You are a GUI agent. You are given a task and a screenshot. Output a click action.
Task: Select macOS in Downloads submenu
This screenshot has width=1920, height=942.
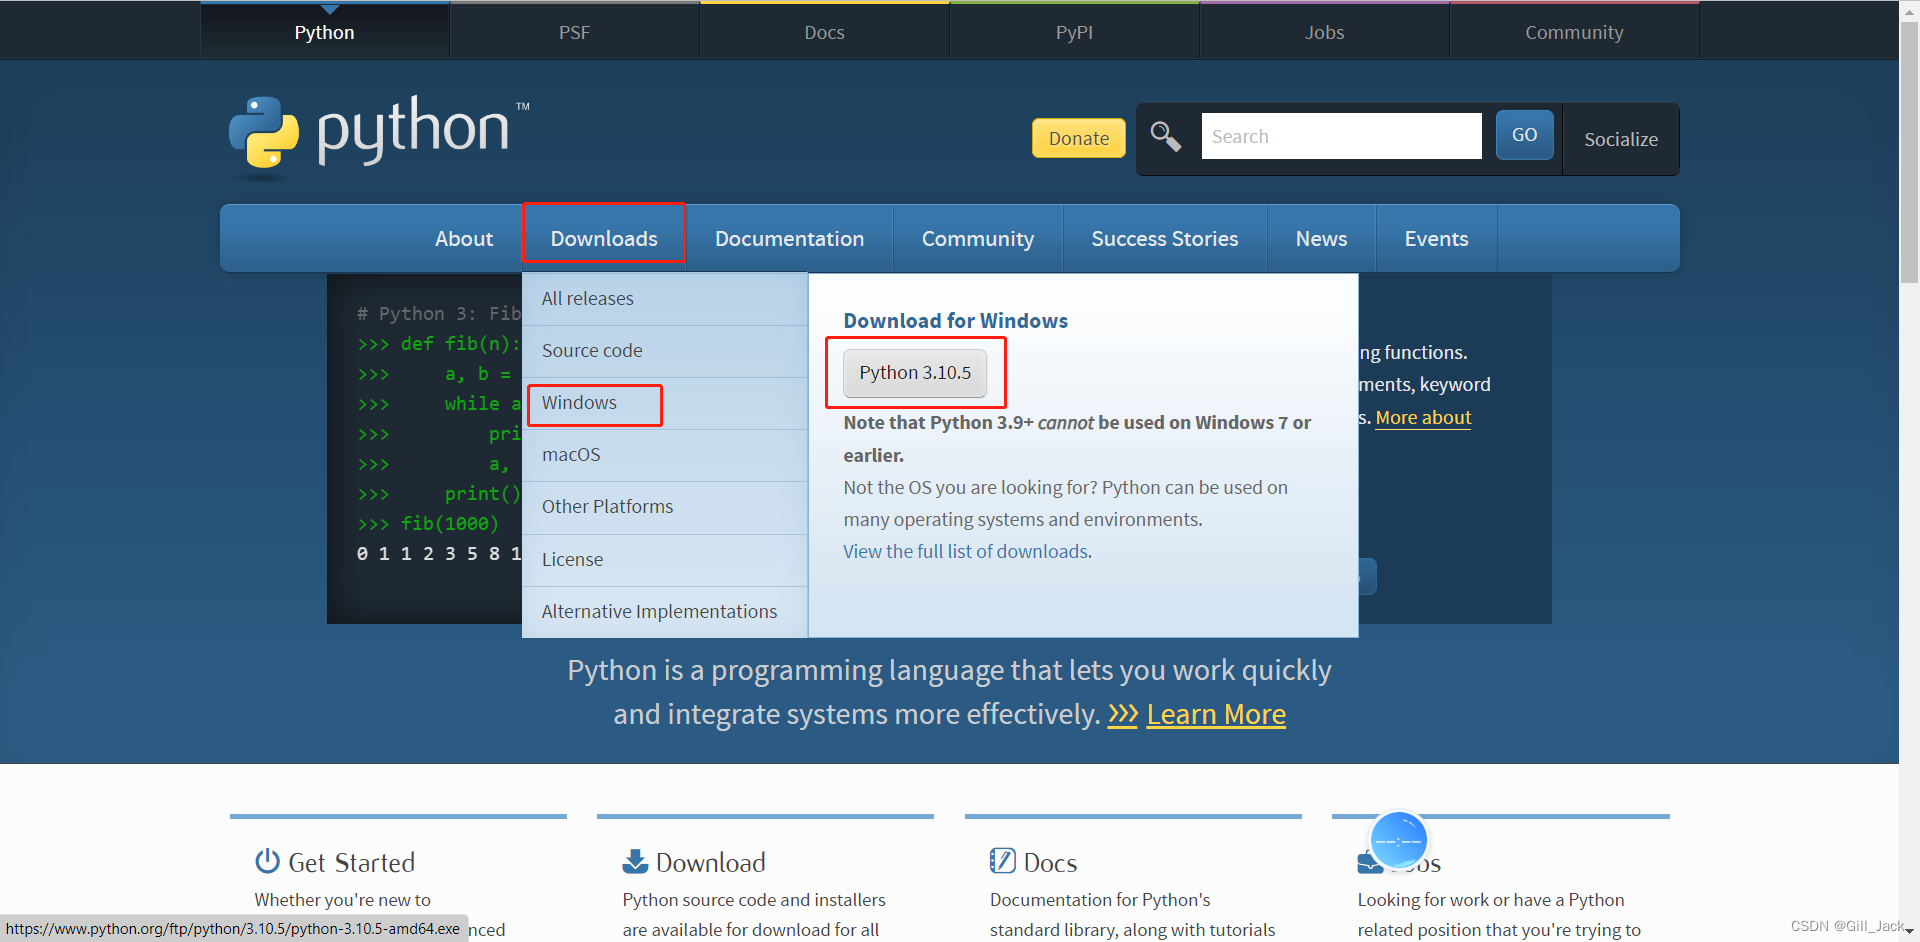click(x=664, y=455)
